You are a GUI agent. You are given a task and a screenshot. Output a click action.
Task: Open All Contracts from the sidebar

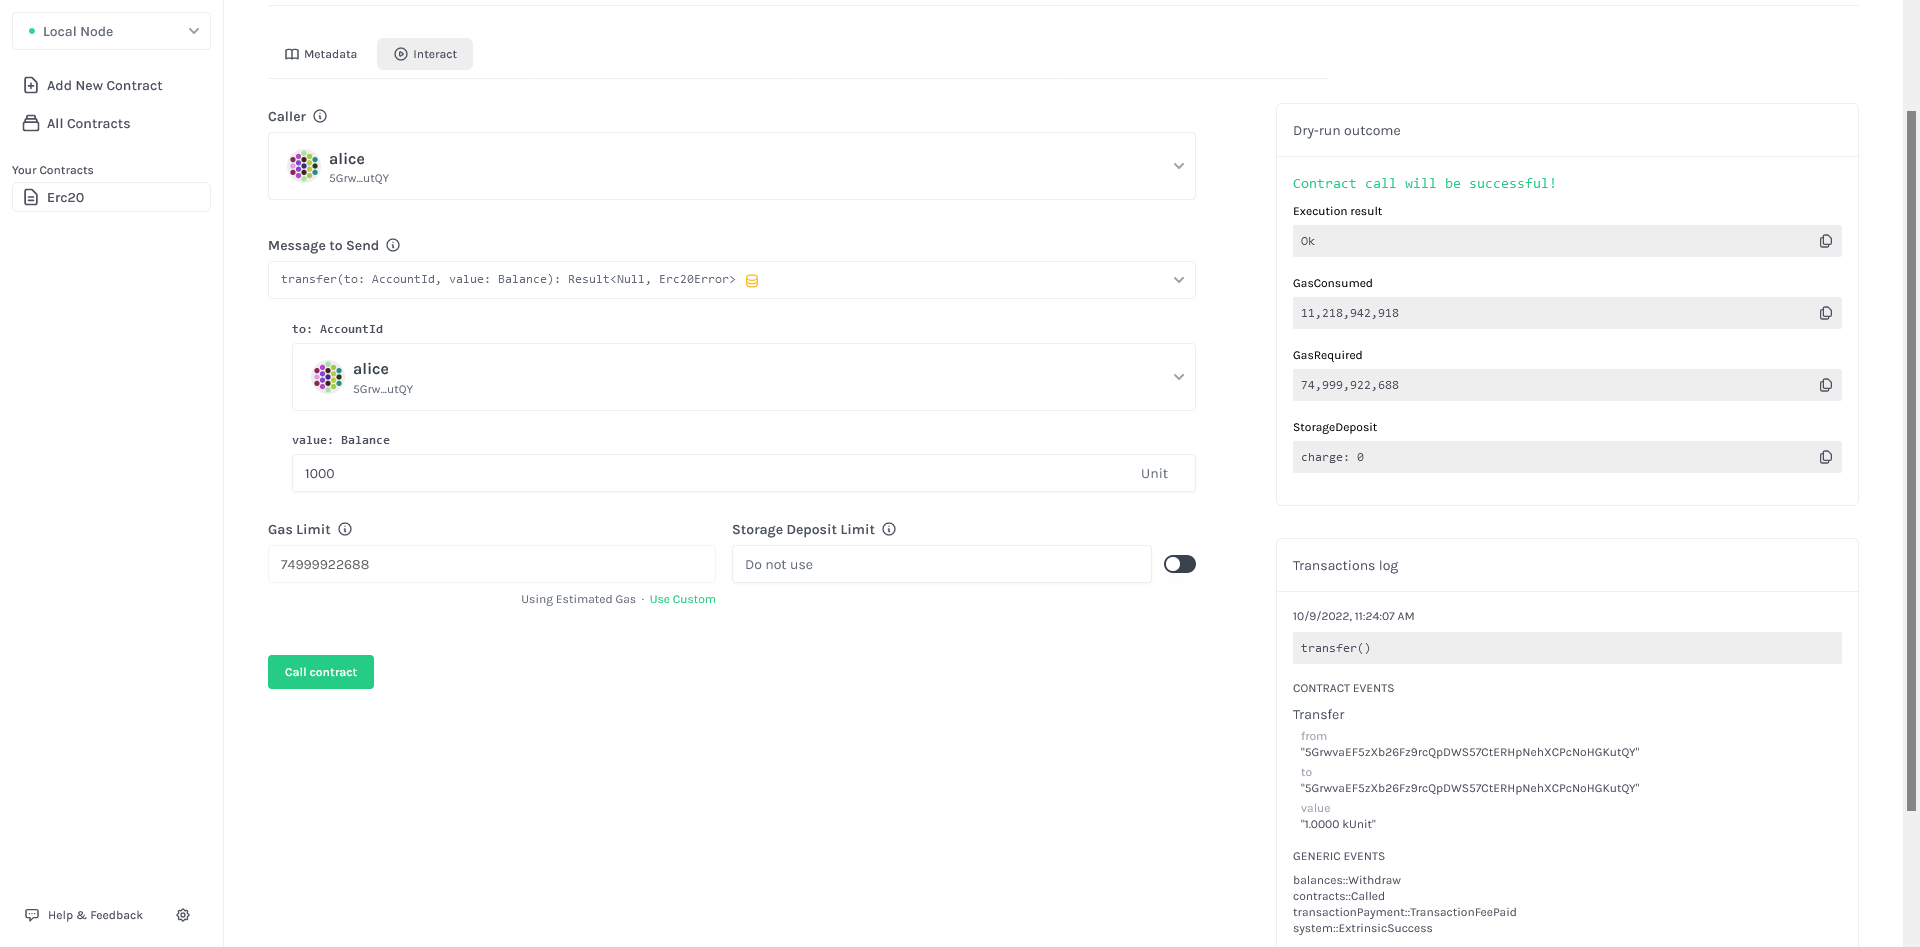31,123
